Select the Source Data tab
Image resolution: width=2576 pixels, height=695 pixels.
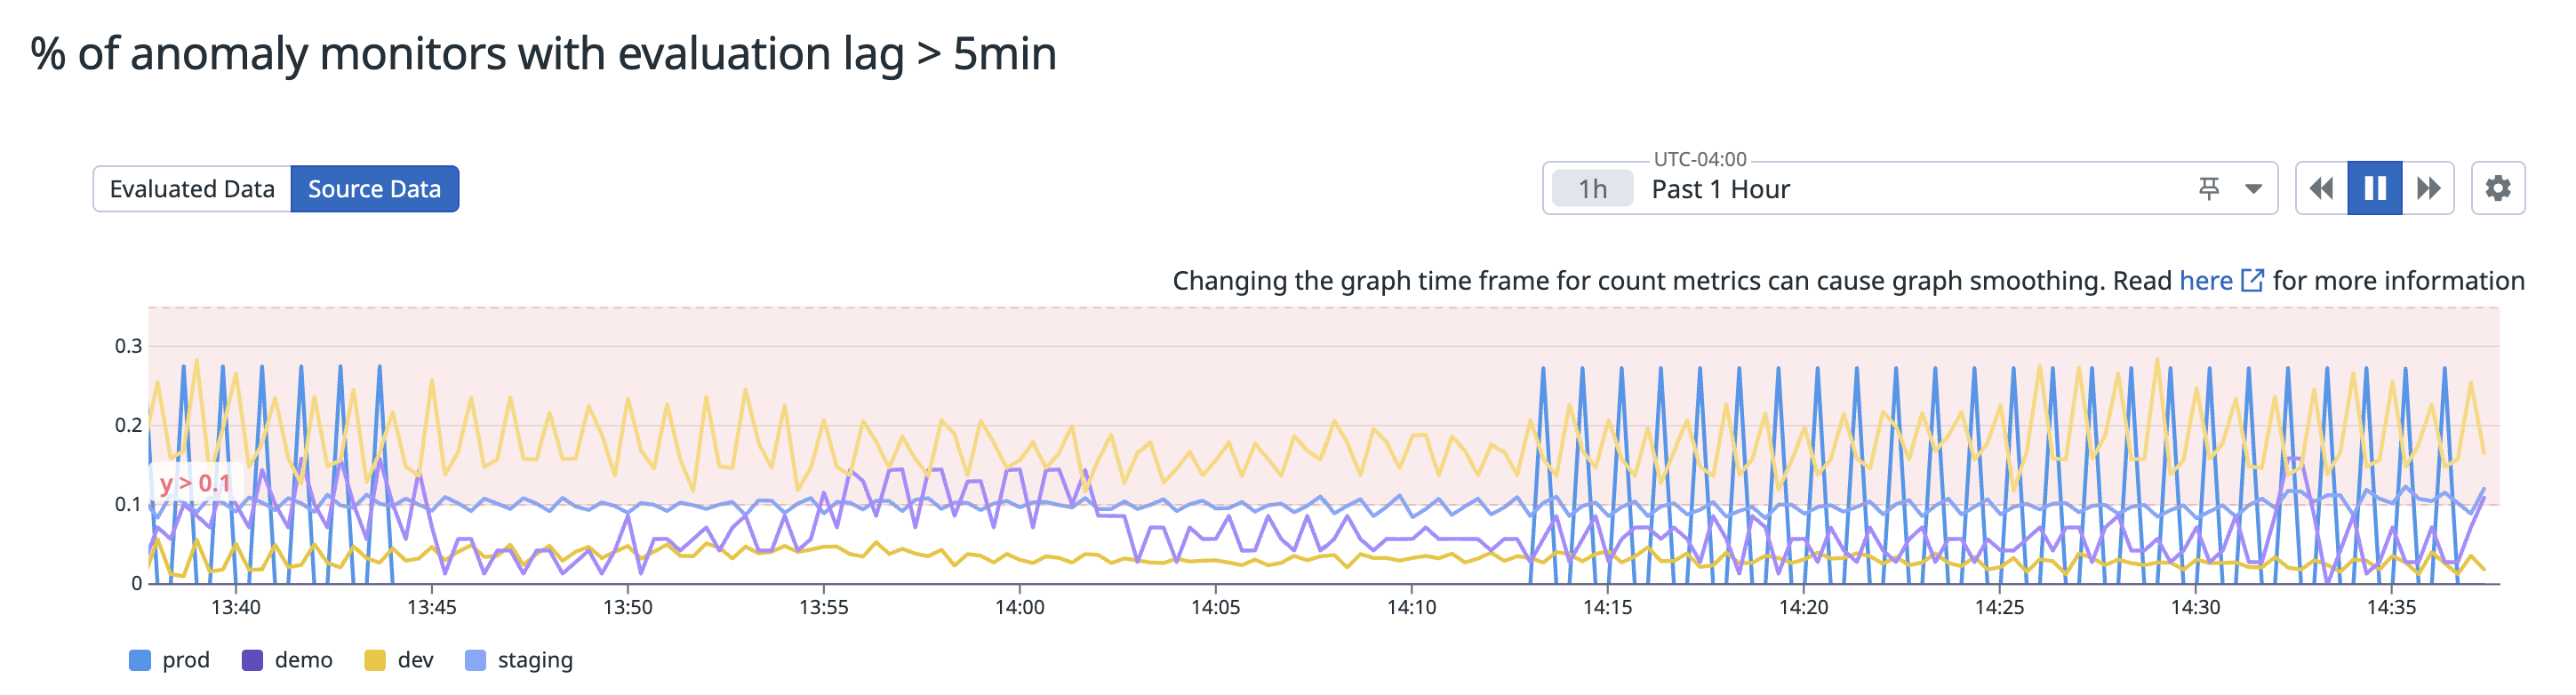pos(374,189)
